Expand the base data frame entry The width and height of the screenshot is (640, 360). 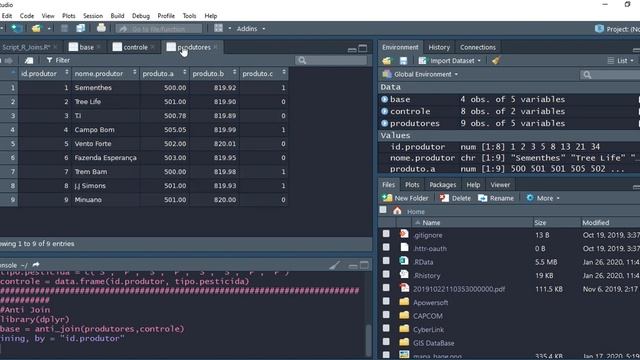384,99
